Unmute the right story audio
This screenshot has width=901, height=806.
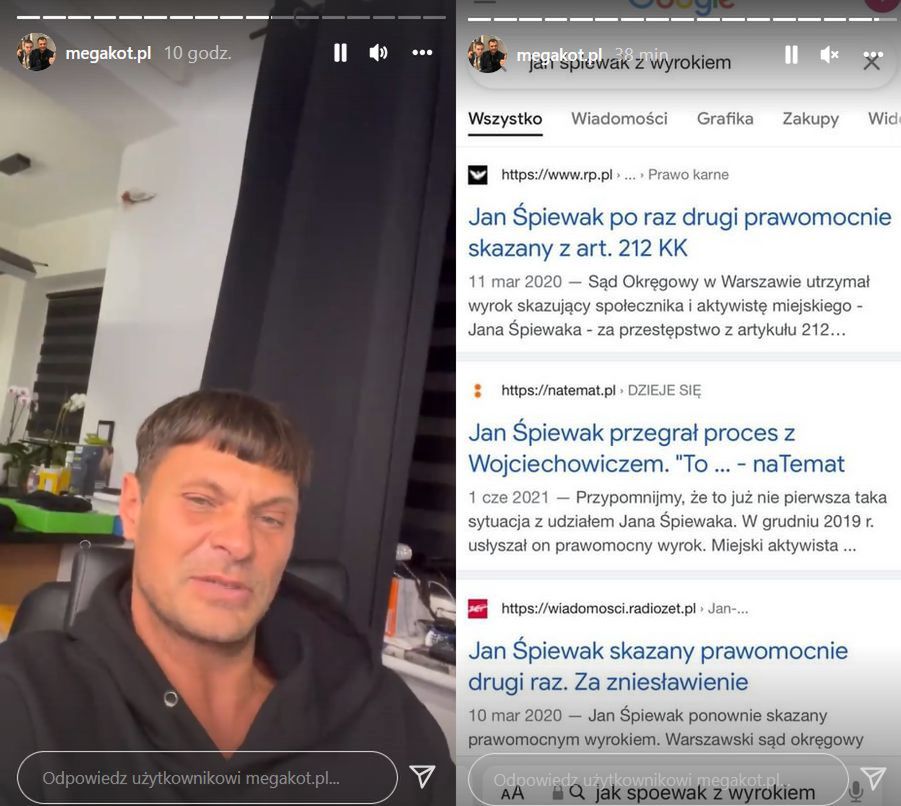pos(829,55)
